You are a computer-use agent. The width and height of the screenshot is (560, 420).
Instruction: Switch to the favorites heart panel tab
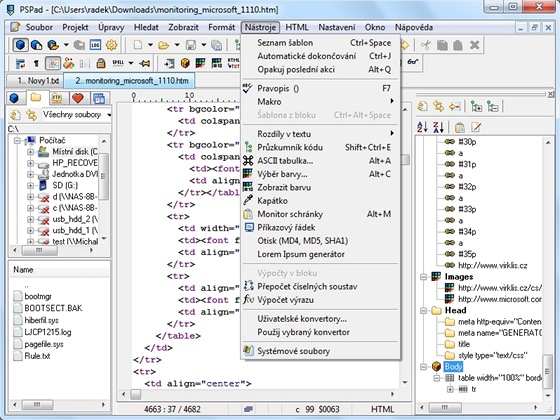tap(78, 98)
